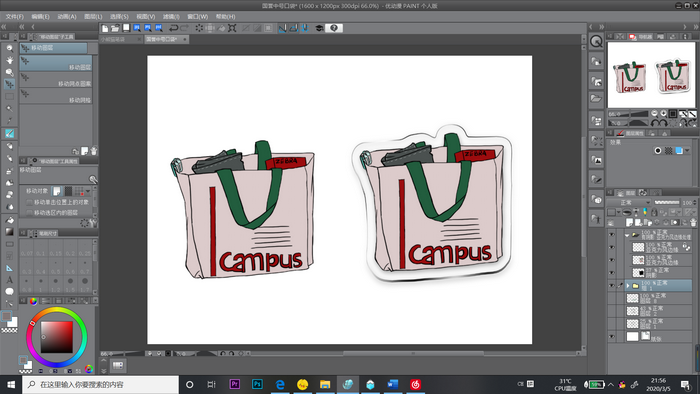Select the Move Layer tool in toolbox

[9, 84]
